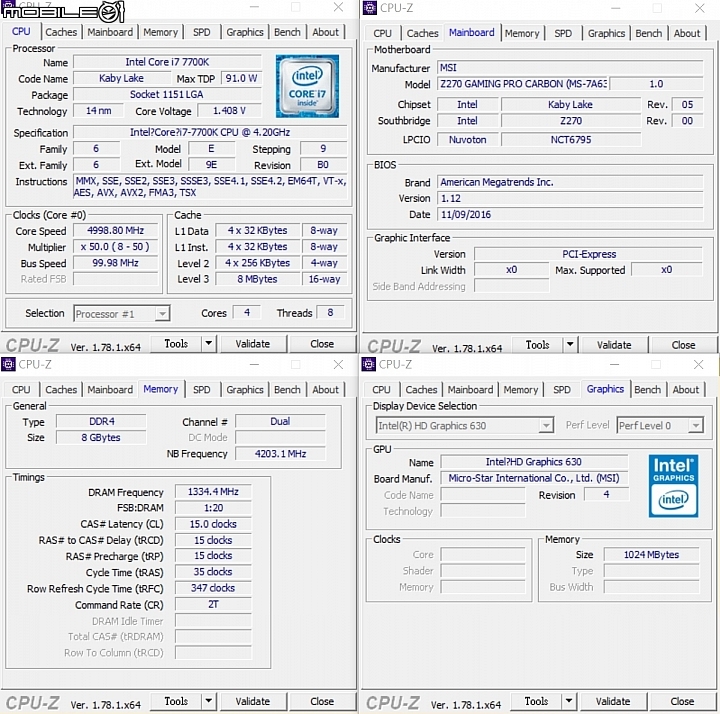Click Validate button in Graphics window

613,701
